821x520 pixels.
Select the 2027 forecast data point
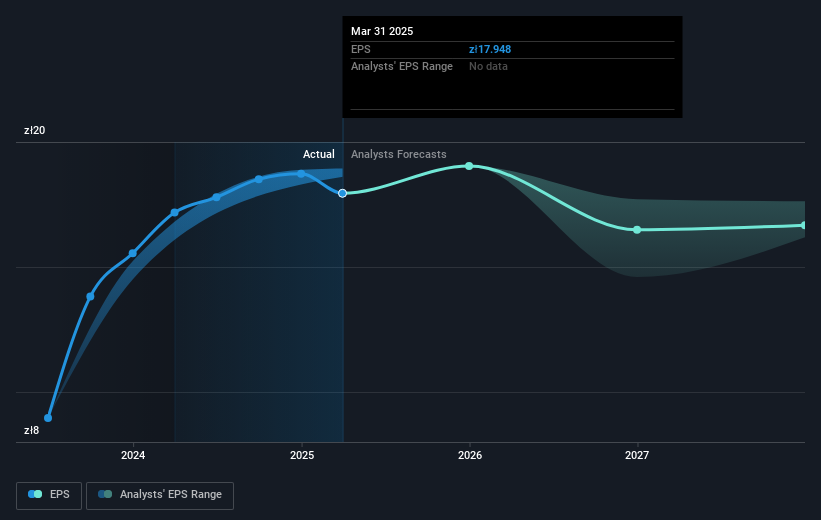pyautogui.click(x=637, y=230)
